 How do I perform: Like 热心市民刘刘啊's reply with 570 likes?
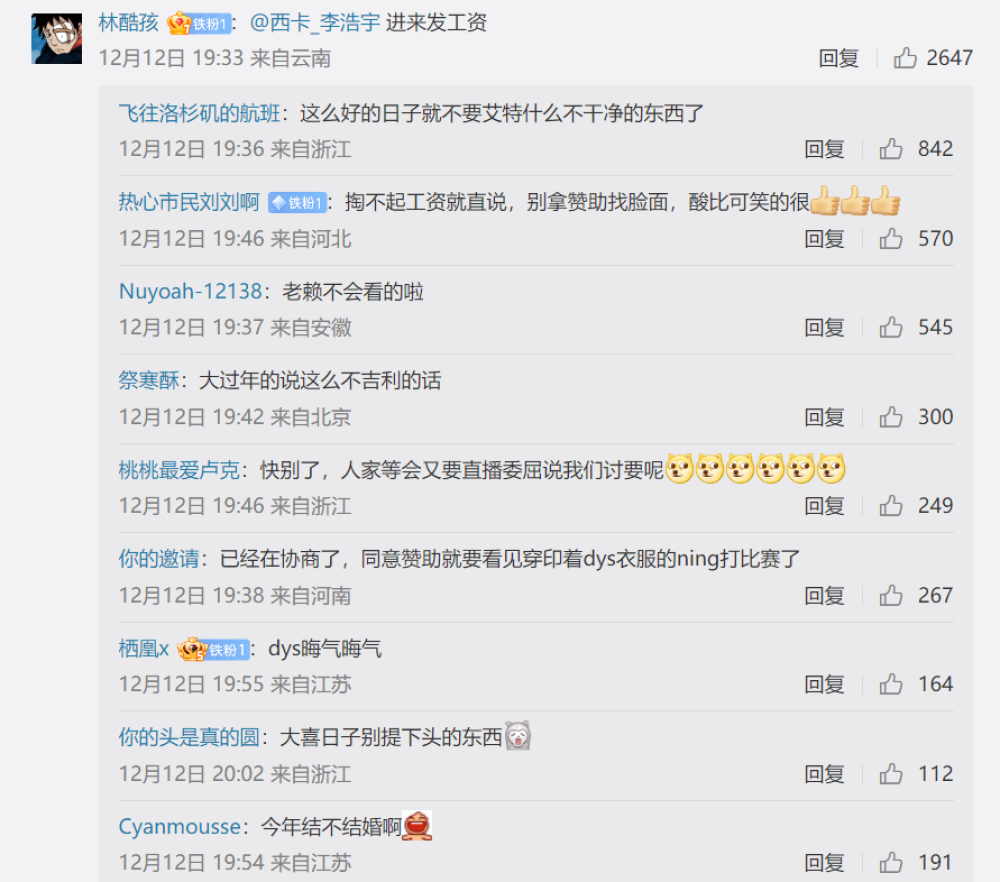(x=891, y=239)
